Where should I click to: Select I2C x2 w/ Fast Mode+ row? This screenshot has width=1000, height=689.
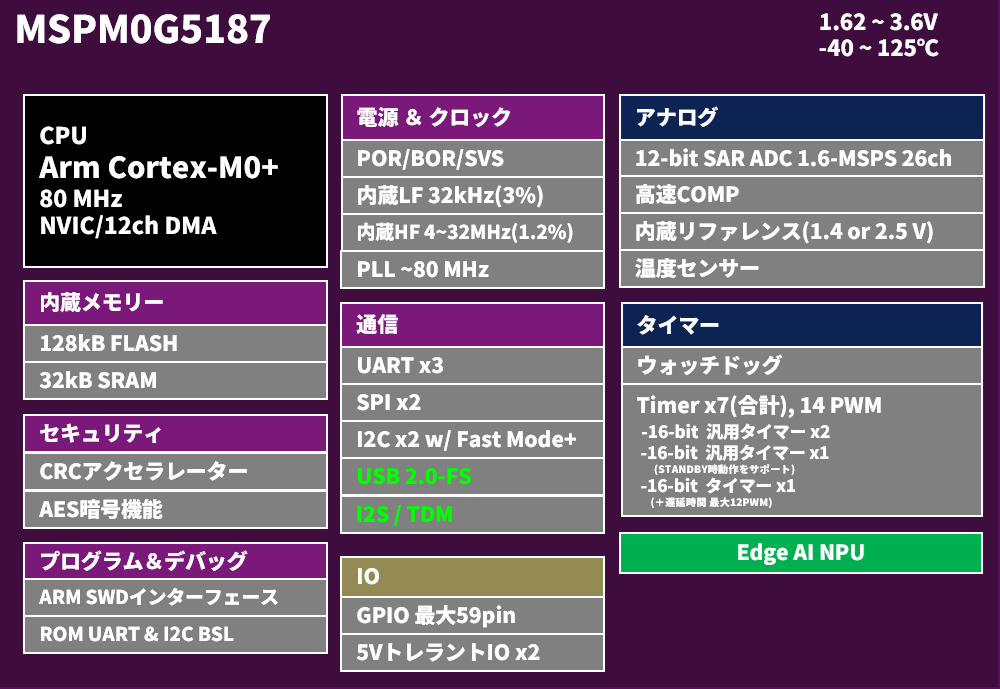[473, 440]
